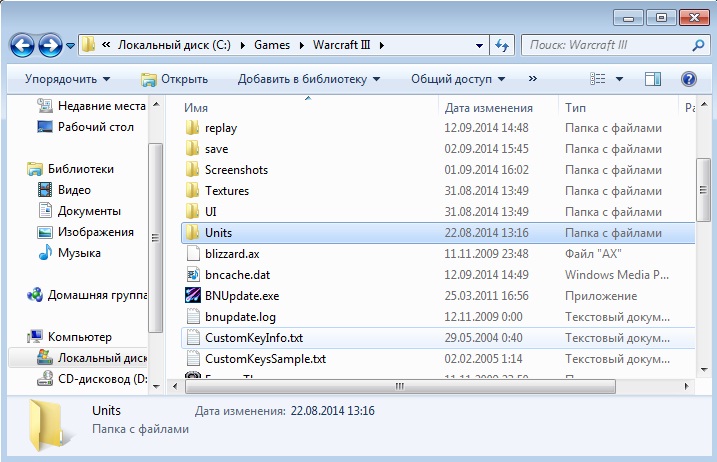This screenshot has width=717, height=462.
Task: Click file list scroll right arrow
Action: tap(686, 387)
